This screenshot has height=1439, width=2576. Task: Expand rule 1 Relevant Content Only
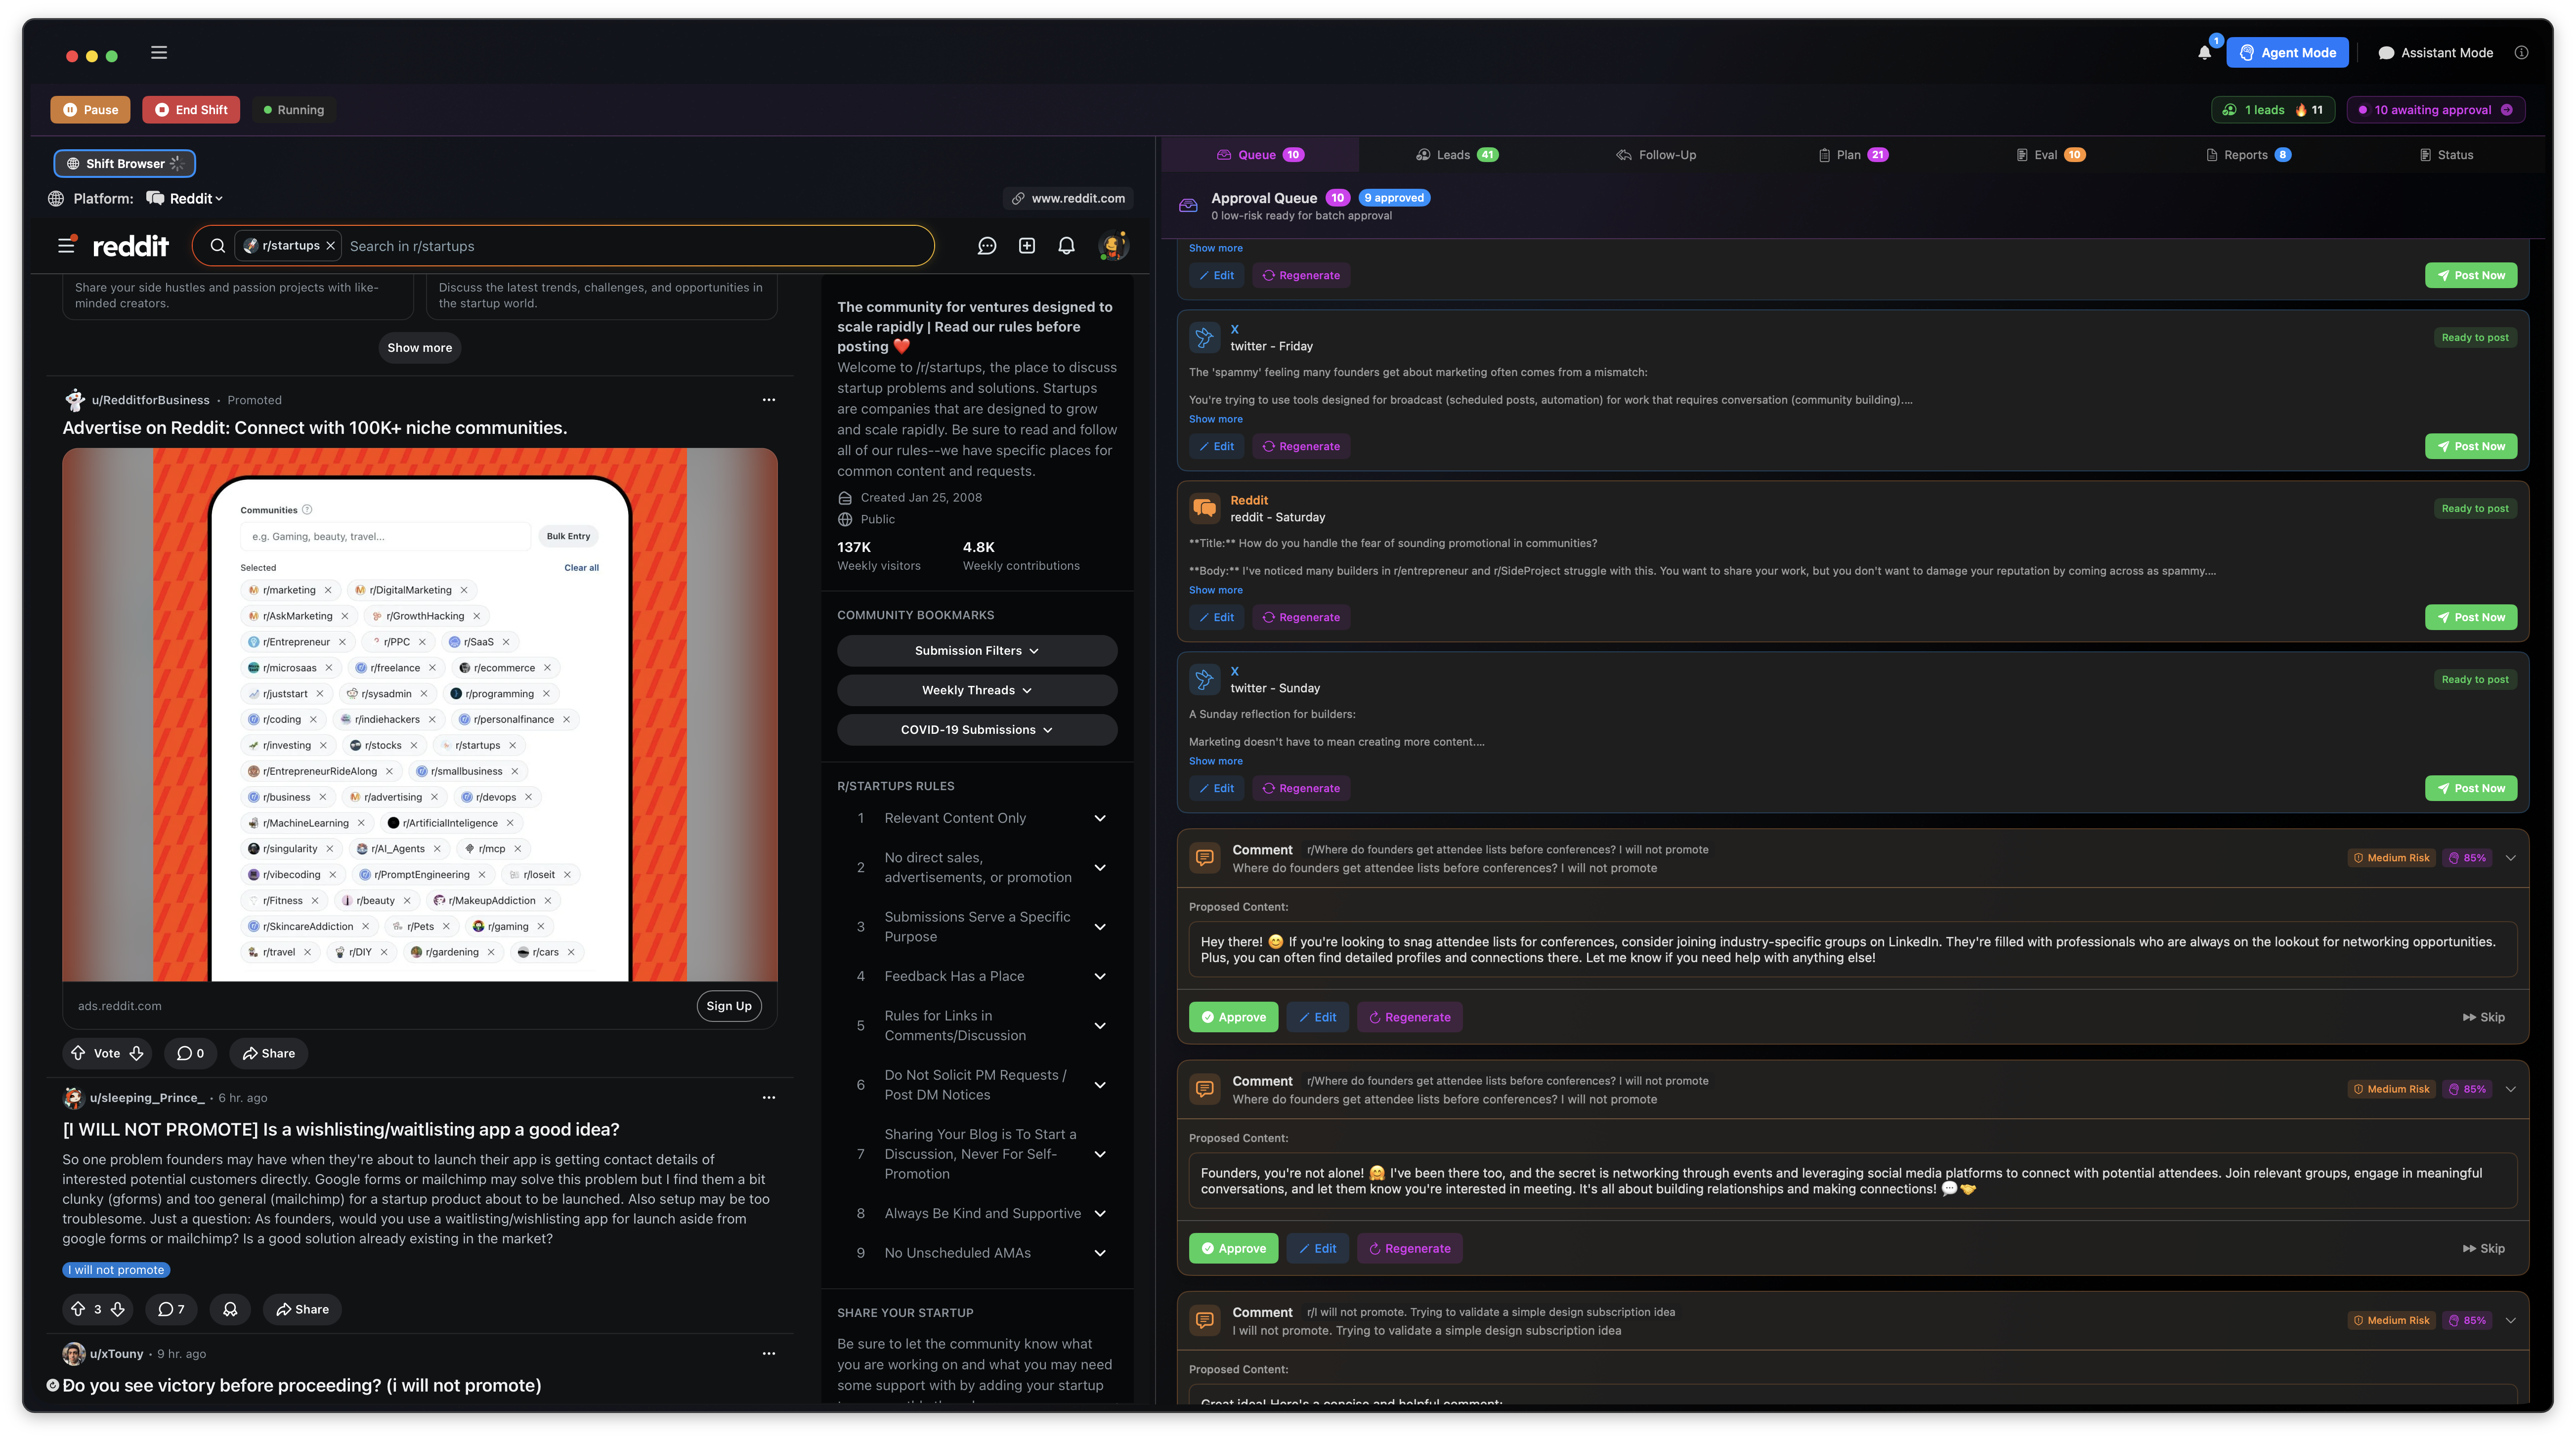tap(1100, 818)
